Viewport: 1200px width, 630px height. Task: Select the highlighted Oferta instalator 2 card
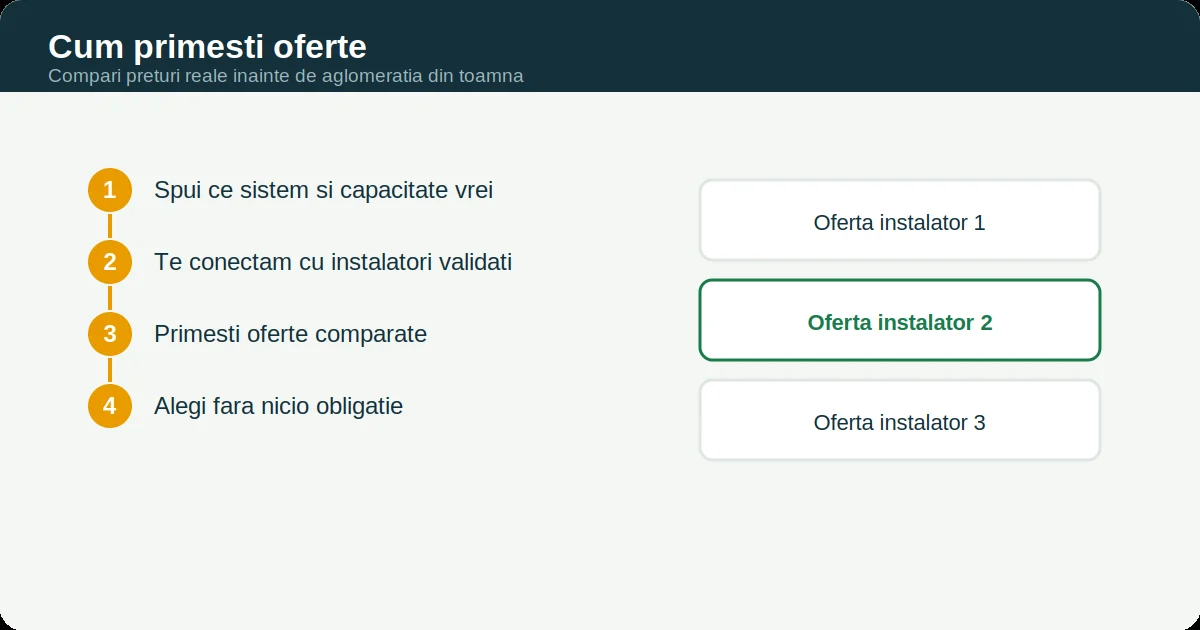pyautogui.click(x=900, y=320)
